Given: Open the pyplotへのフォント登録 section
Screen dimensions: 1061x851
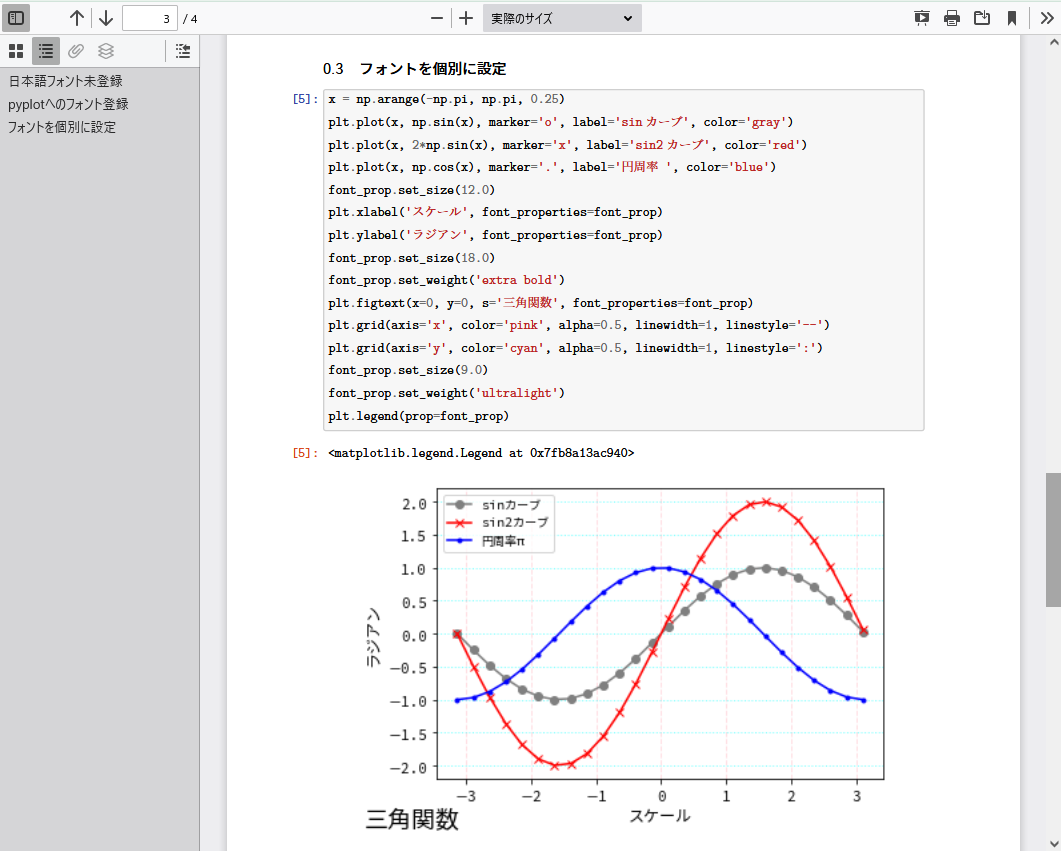Looking at the screenshot, I should pos(69,103).
